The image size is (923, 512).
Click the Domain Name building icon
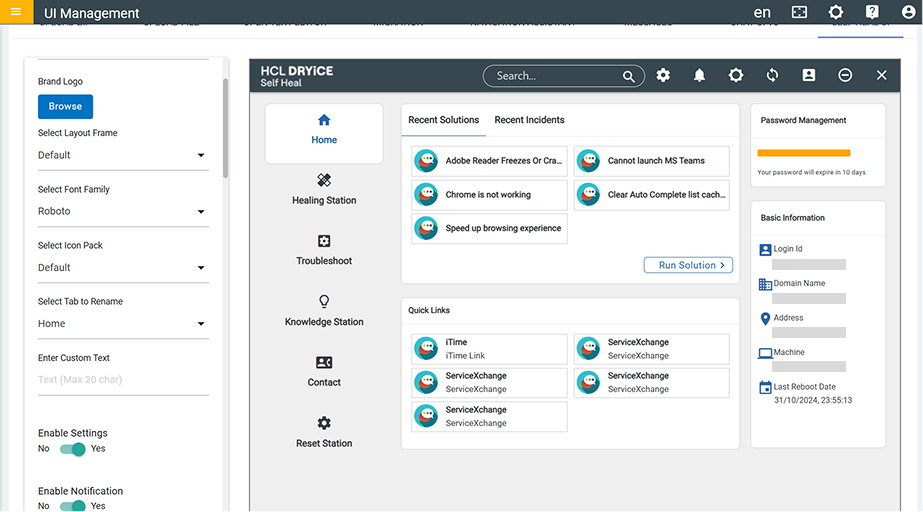[765, 285]
